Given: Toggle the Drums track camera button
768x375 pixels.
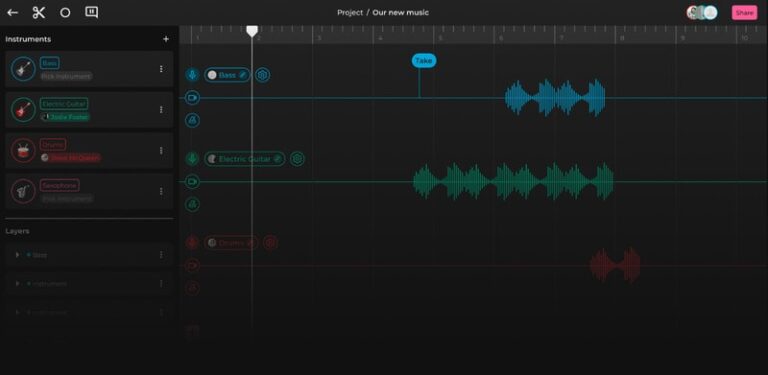Looking at the screenshot, I should tap(192, 265).
